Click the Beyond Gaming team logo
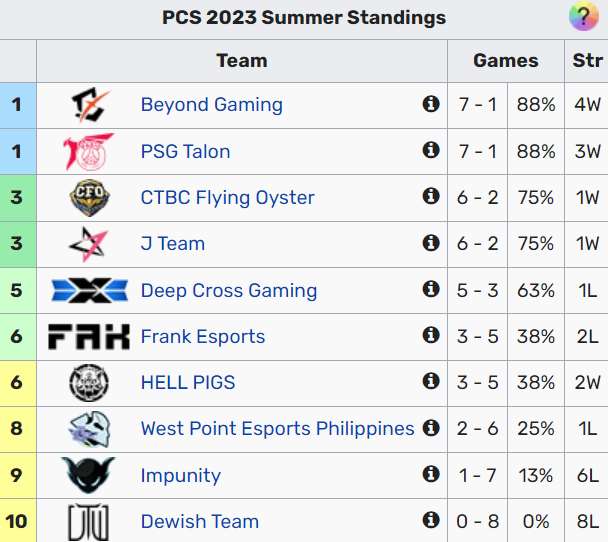The image size is (608, 542). coord(89,105)
